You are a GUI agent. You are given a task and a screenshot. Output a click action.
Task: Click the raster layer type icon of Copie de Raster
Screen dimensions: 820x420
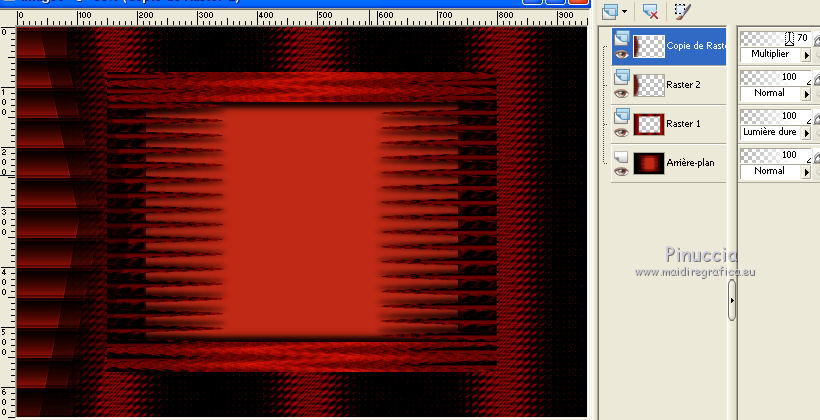[621, 38]
